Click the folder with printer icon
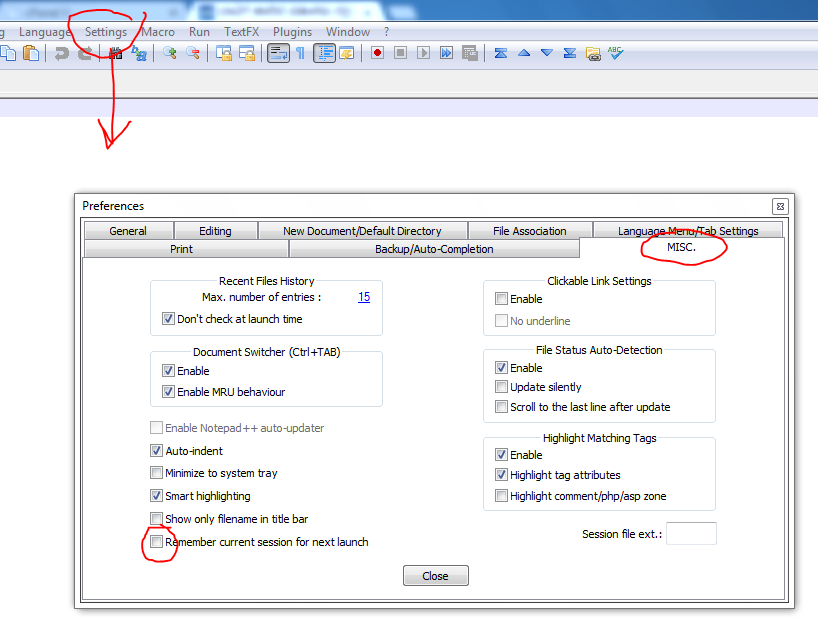 tap(593, 53)
